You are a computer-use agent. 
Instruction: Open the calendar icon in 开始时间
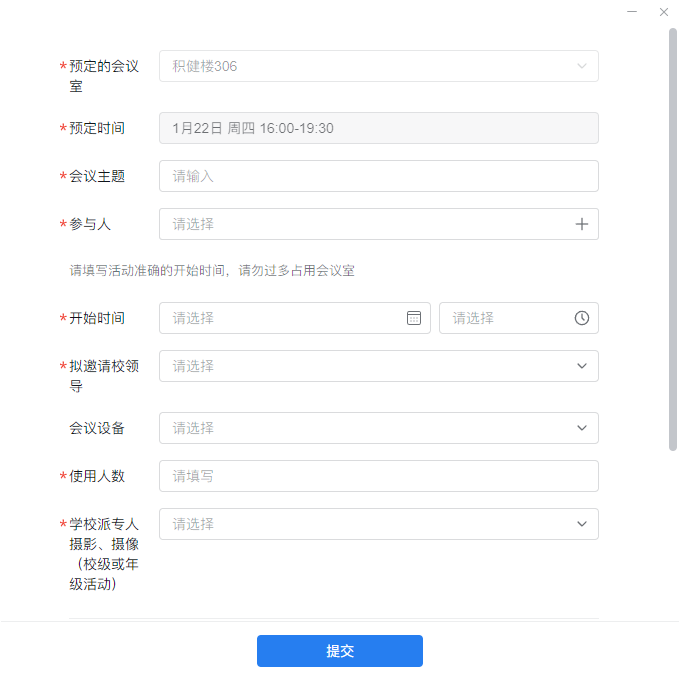[x=414, y=318]
